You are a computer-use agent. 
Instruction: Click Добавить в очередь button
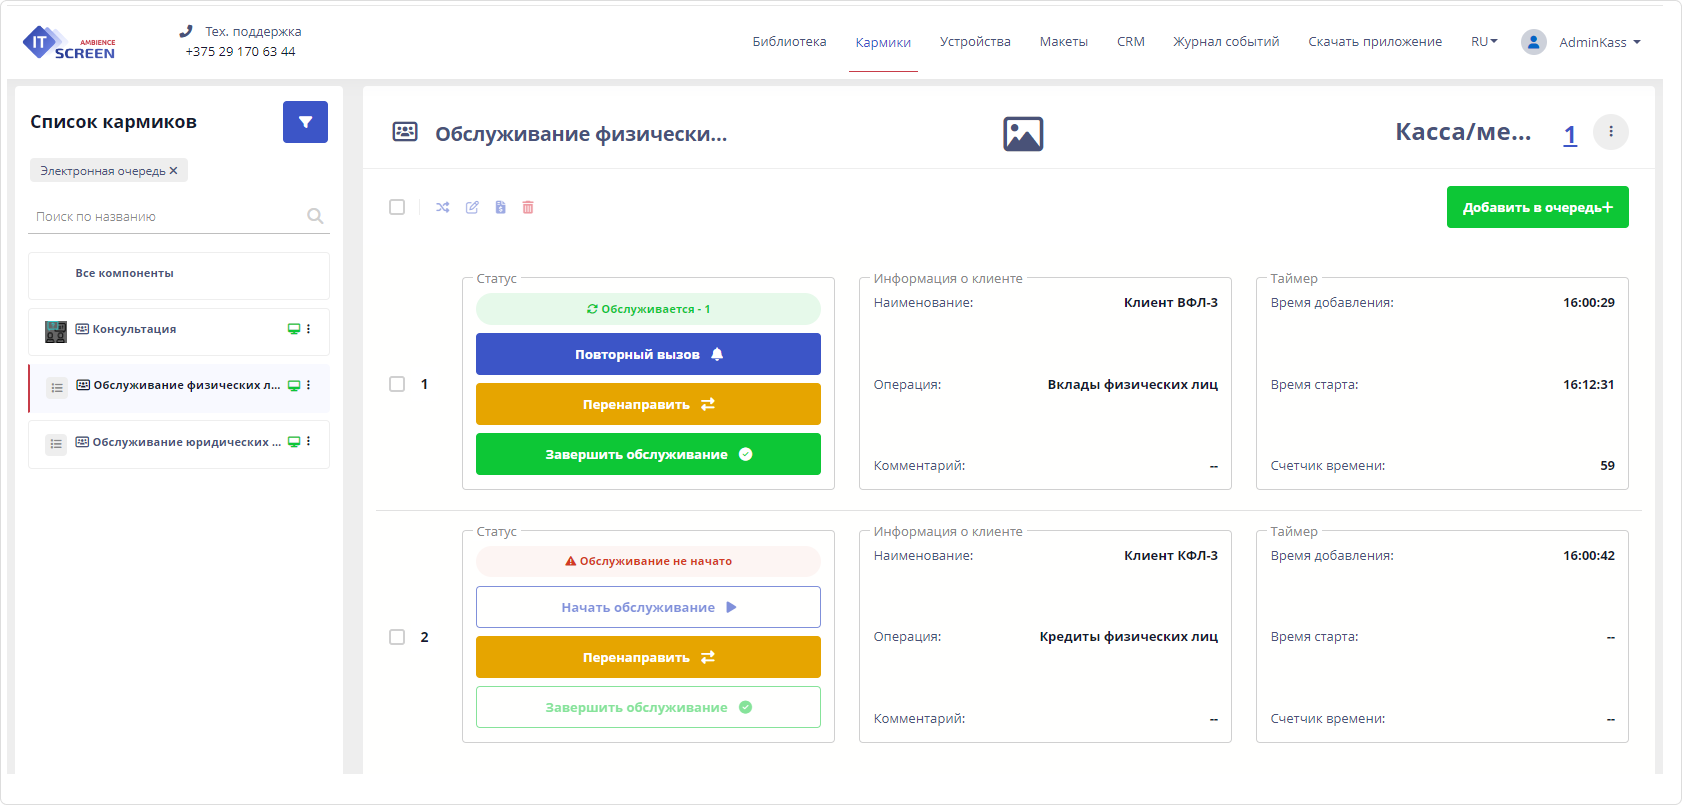[x=1537, y=207]
